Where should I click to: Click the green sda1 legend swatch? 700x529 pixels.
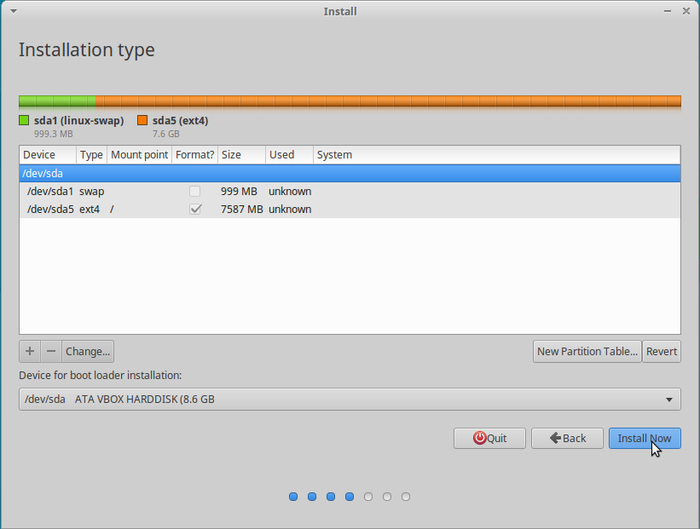[24, 120]
